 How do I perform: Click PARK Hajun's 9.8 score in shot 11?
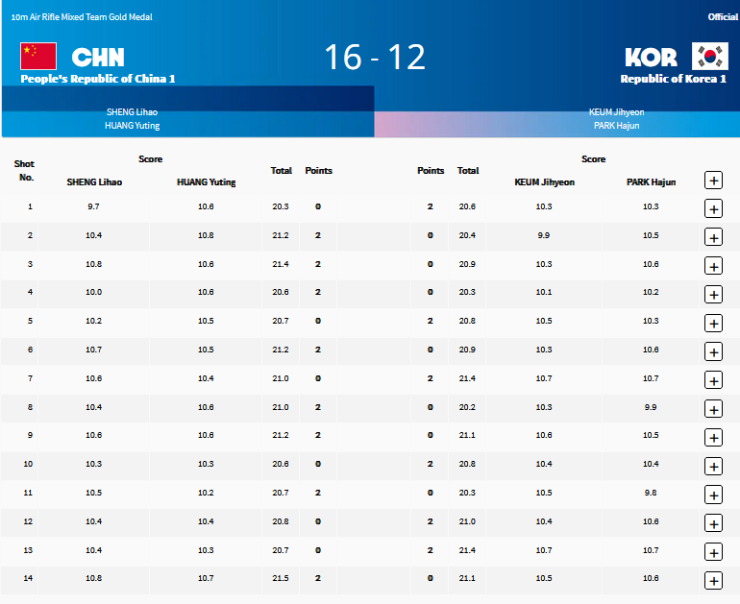tap(650, 493)
